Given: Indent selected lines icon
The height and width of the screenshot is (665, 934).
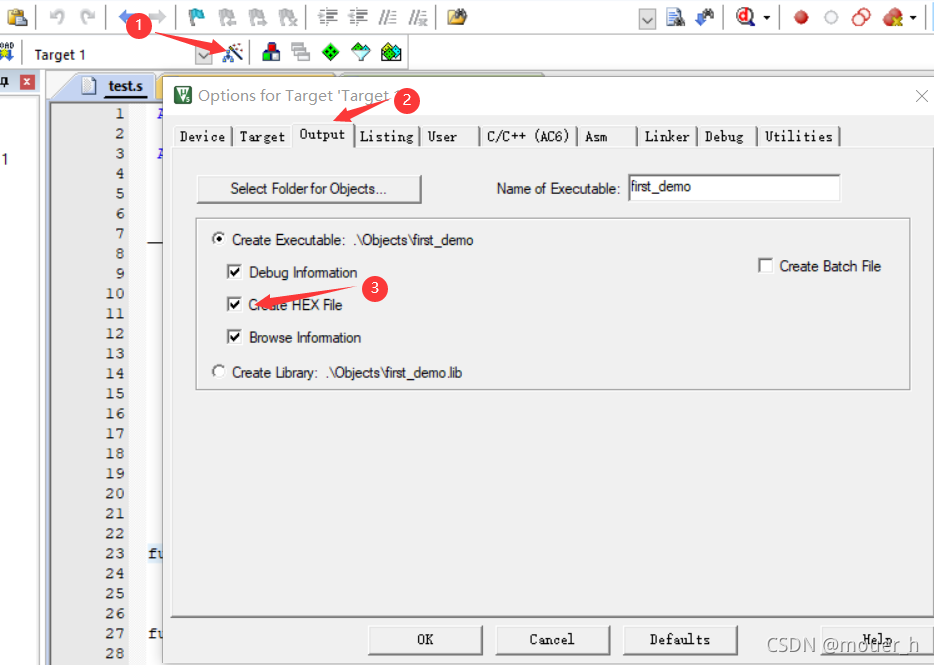Looking at the screenshot, I should click(x=328, y=17).
